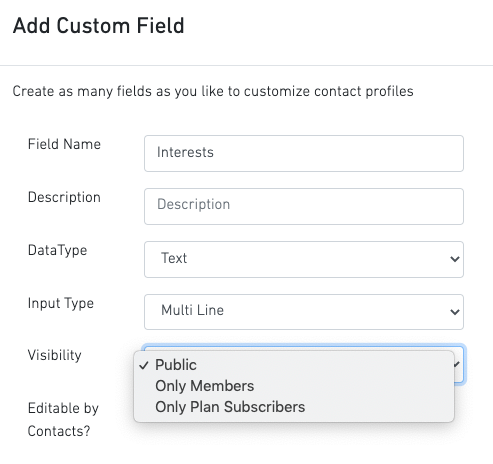Click the Visibility label
The image size is (493, 464).
pos(55,355)
